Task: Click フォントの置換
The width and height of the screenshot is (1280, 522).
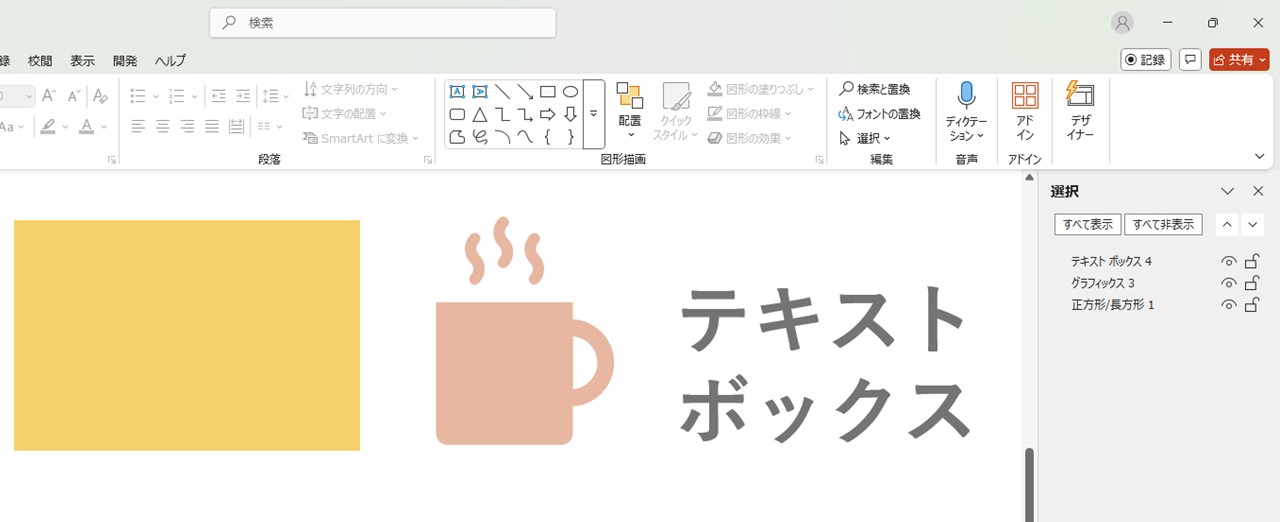Action: tap(880, 114)
